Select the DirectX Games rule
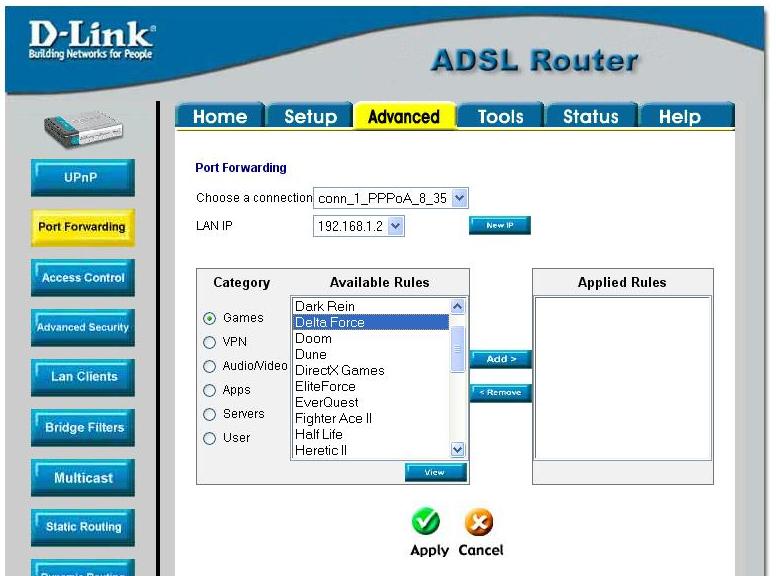This screenshot has width=776, height=576. coord(371,370)
